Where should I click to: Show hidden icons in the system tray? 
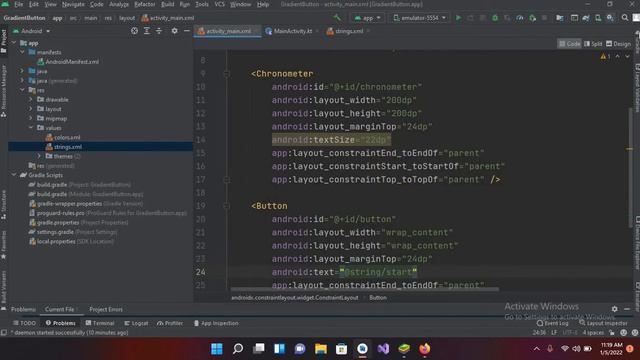[536, 349]
